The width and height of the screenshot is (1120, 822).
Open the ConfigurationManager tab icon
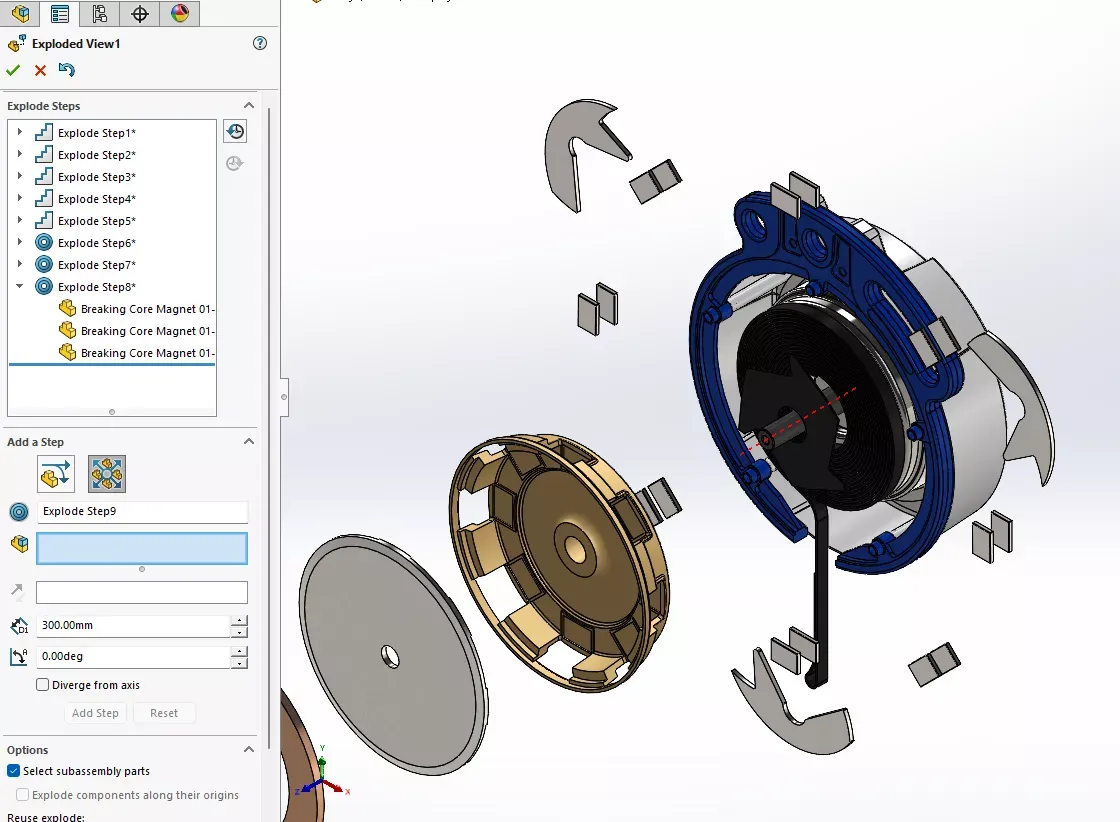coord(99,14)
